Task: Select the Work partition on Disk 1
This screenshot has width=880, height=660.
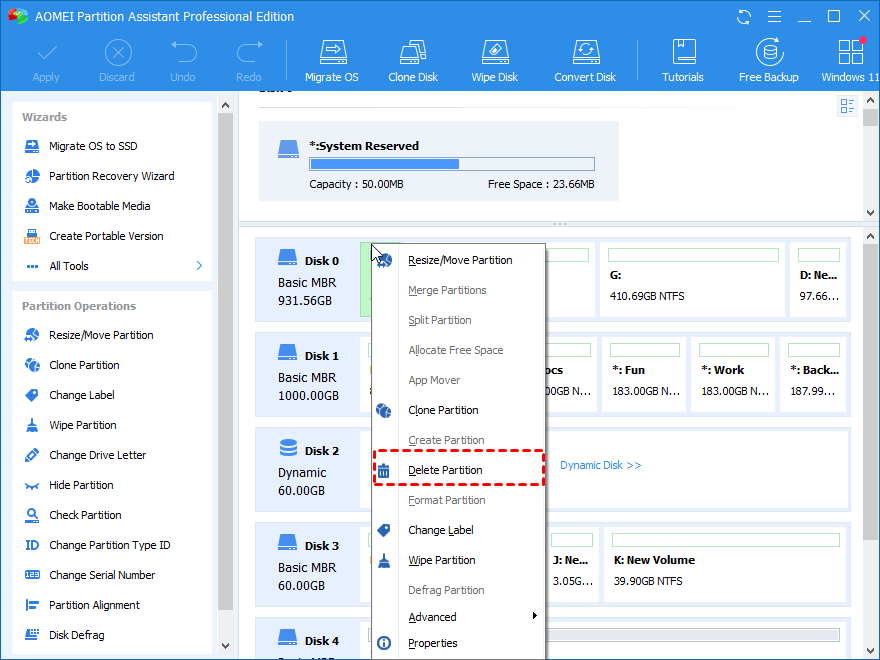Action: (733, 374)
